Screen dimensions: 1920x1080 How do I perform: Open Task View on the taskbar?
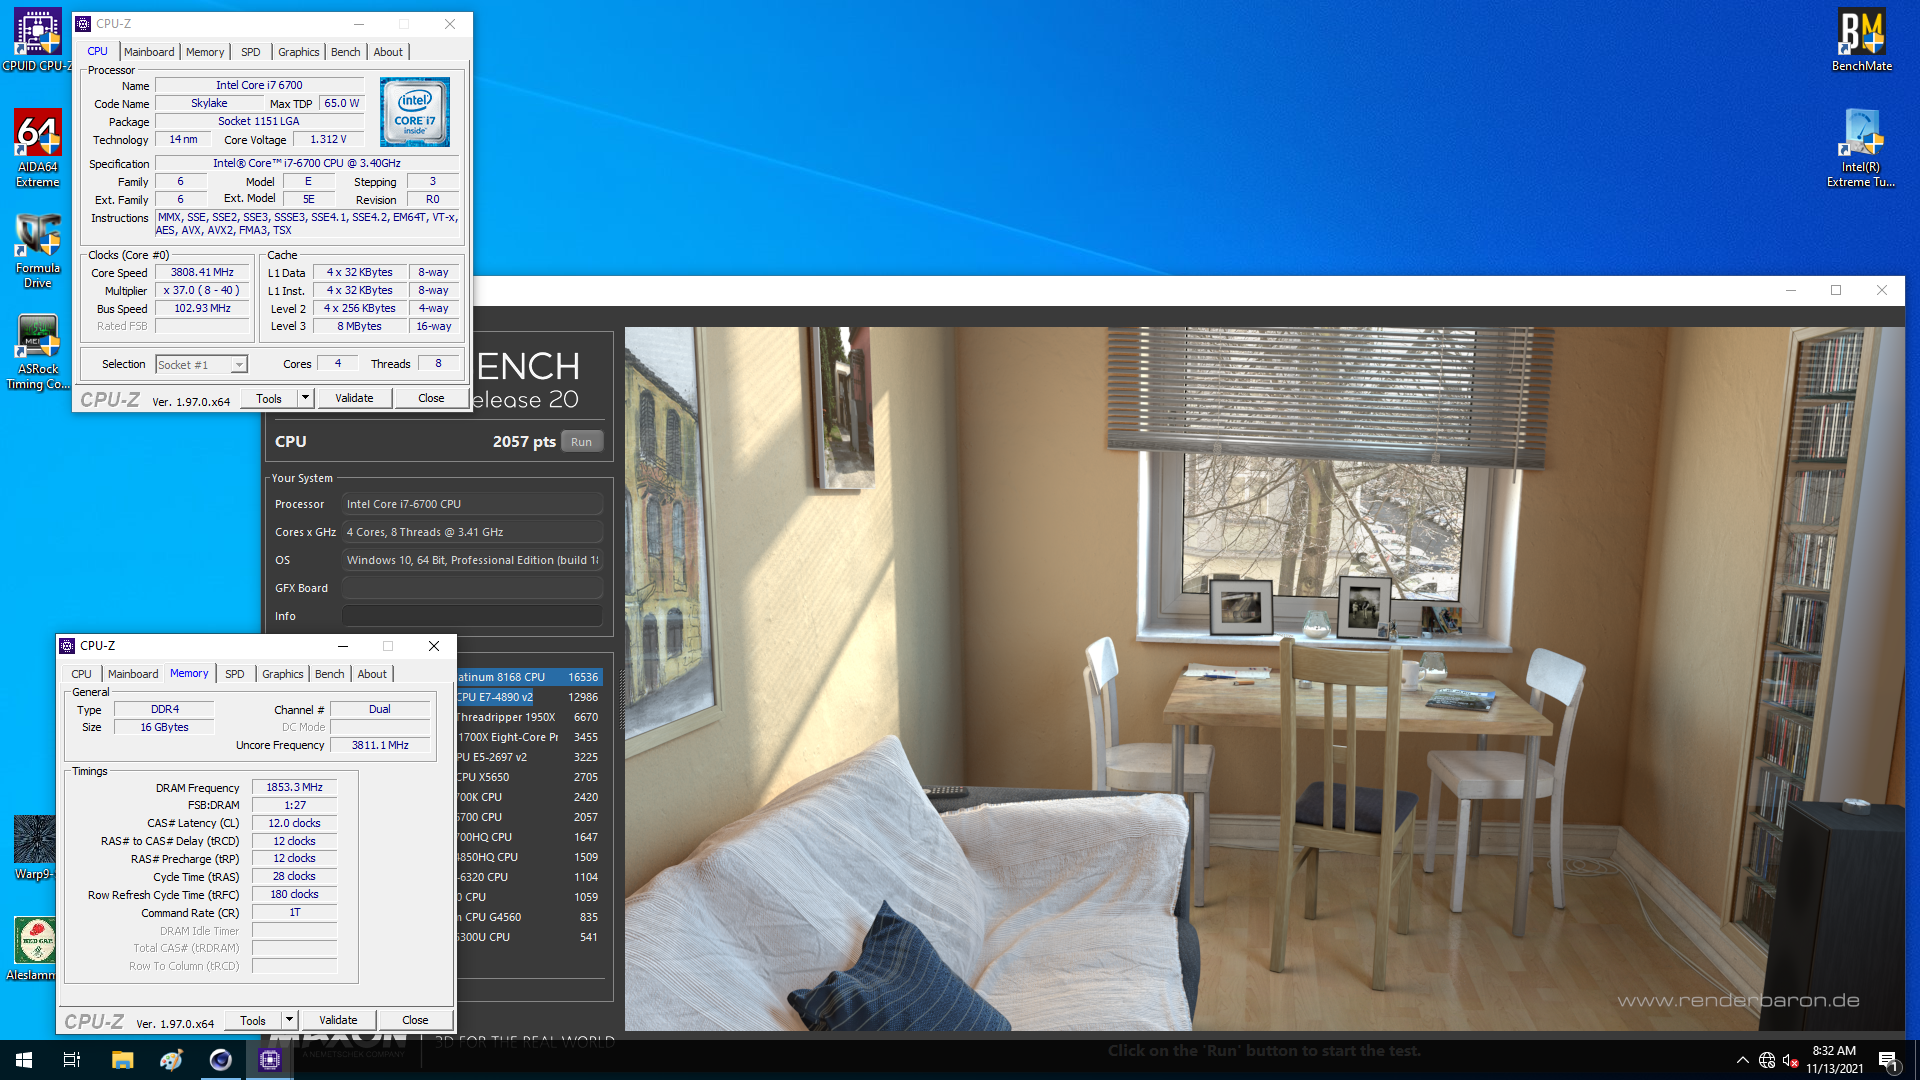[x=72, y=1060]
